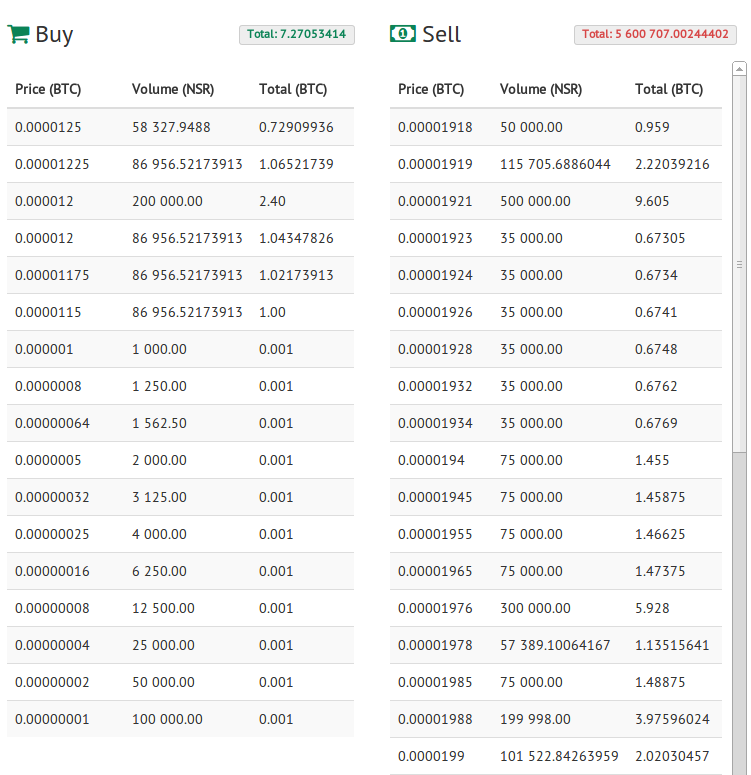Click the Price (BTC) header in Buy table

click(48, 89)
